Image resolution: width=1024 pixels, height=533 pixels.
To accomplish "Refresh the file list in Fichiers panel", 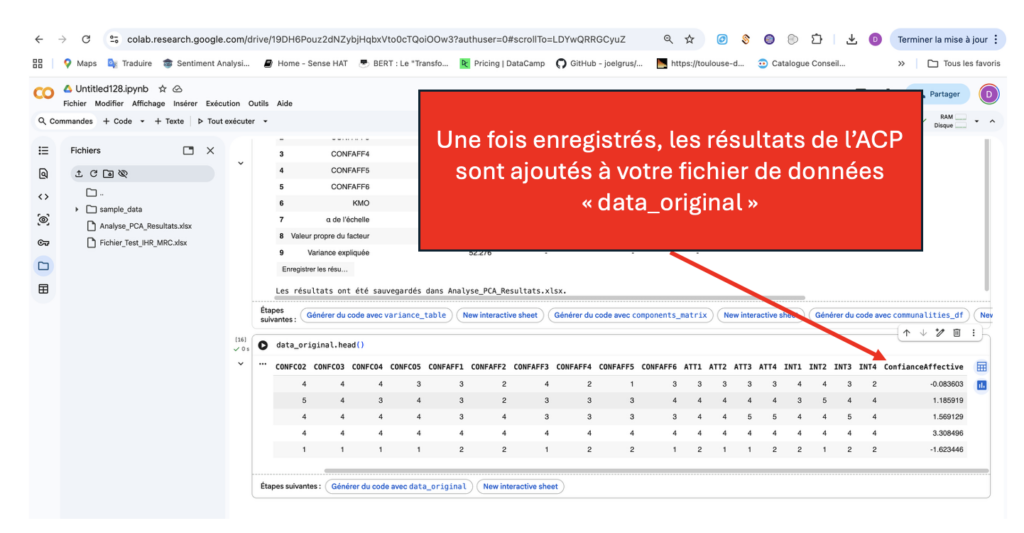I will coord(93,174).
